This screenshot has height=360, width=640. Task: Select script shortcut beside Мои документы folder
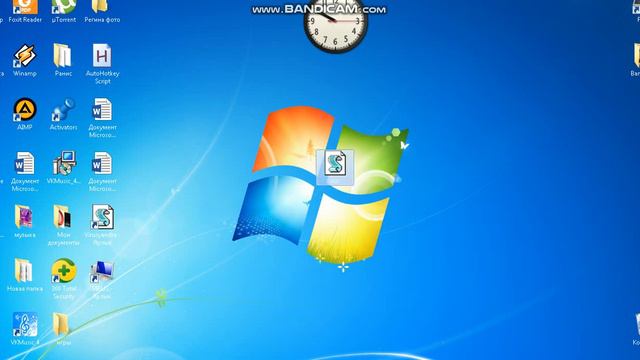[x=102, y=225]
